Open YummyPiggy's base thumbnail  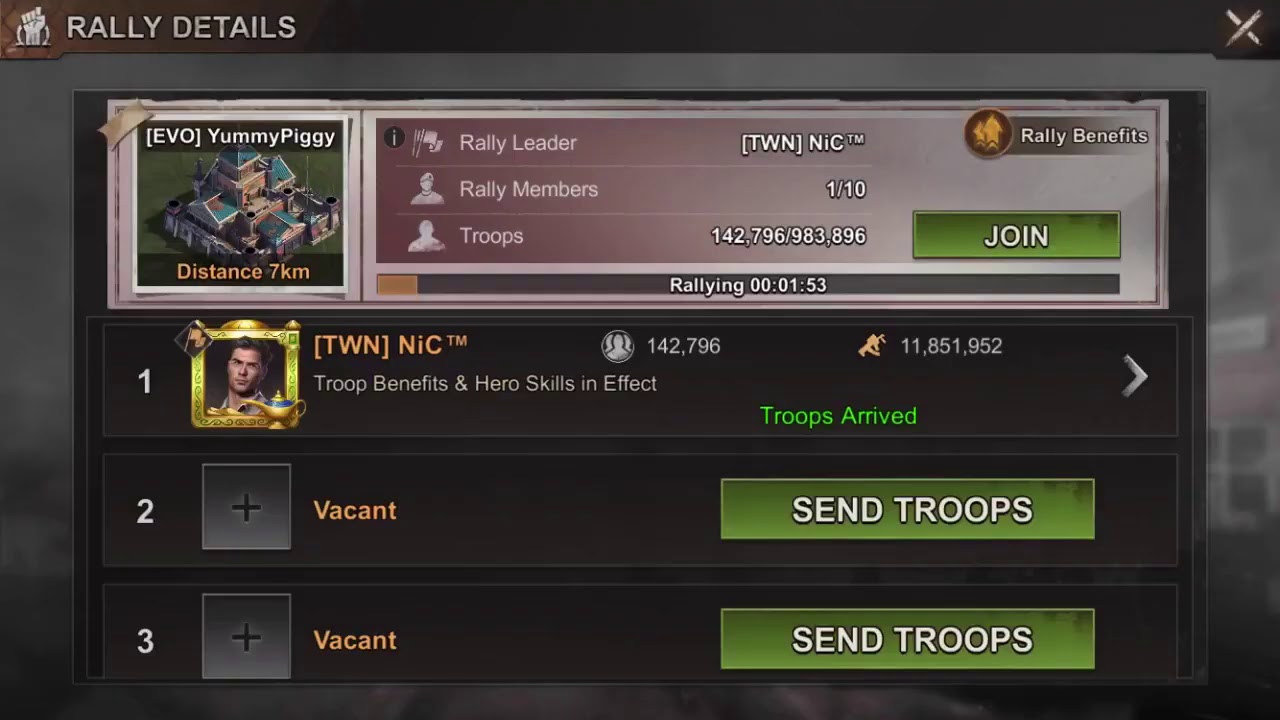click(x=241, y=204)
